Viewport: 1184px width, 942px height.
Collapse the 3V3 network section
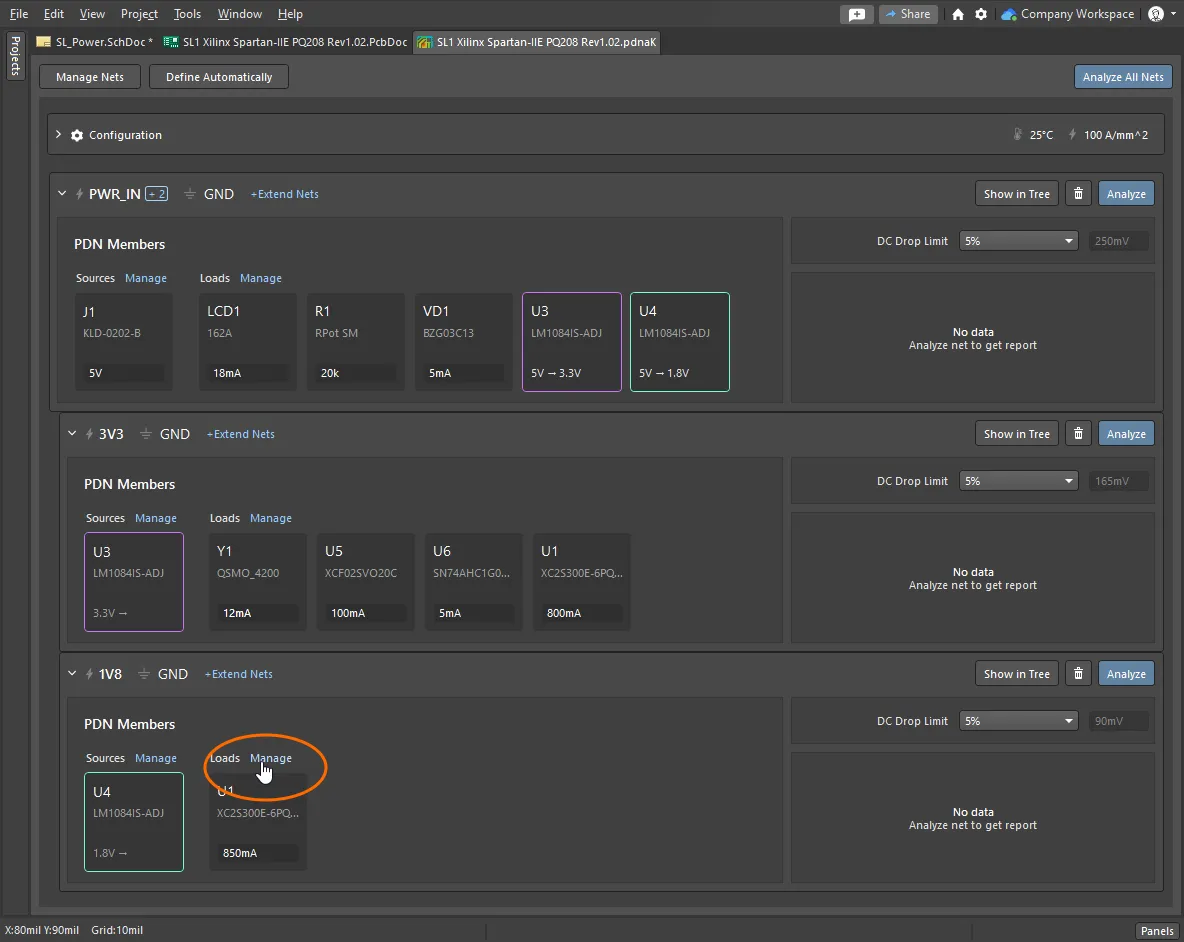click(x=72, y=434)
